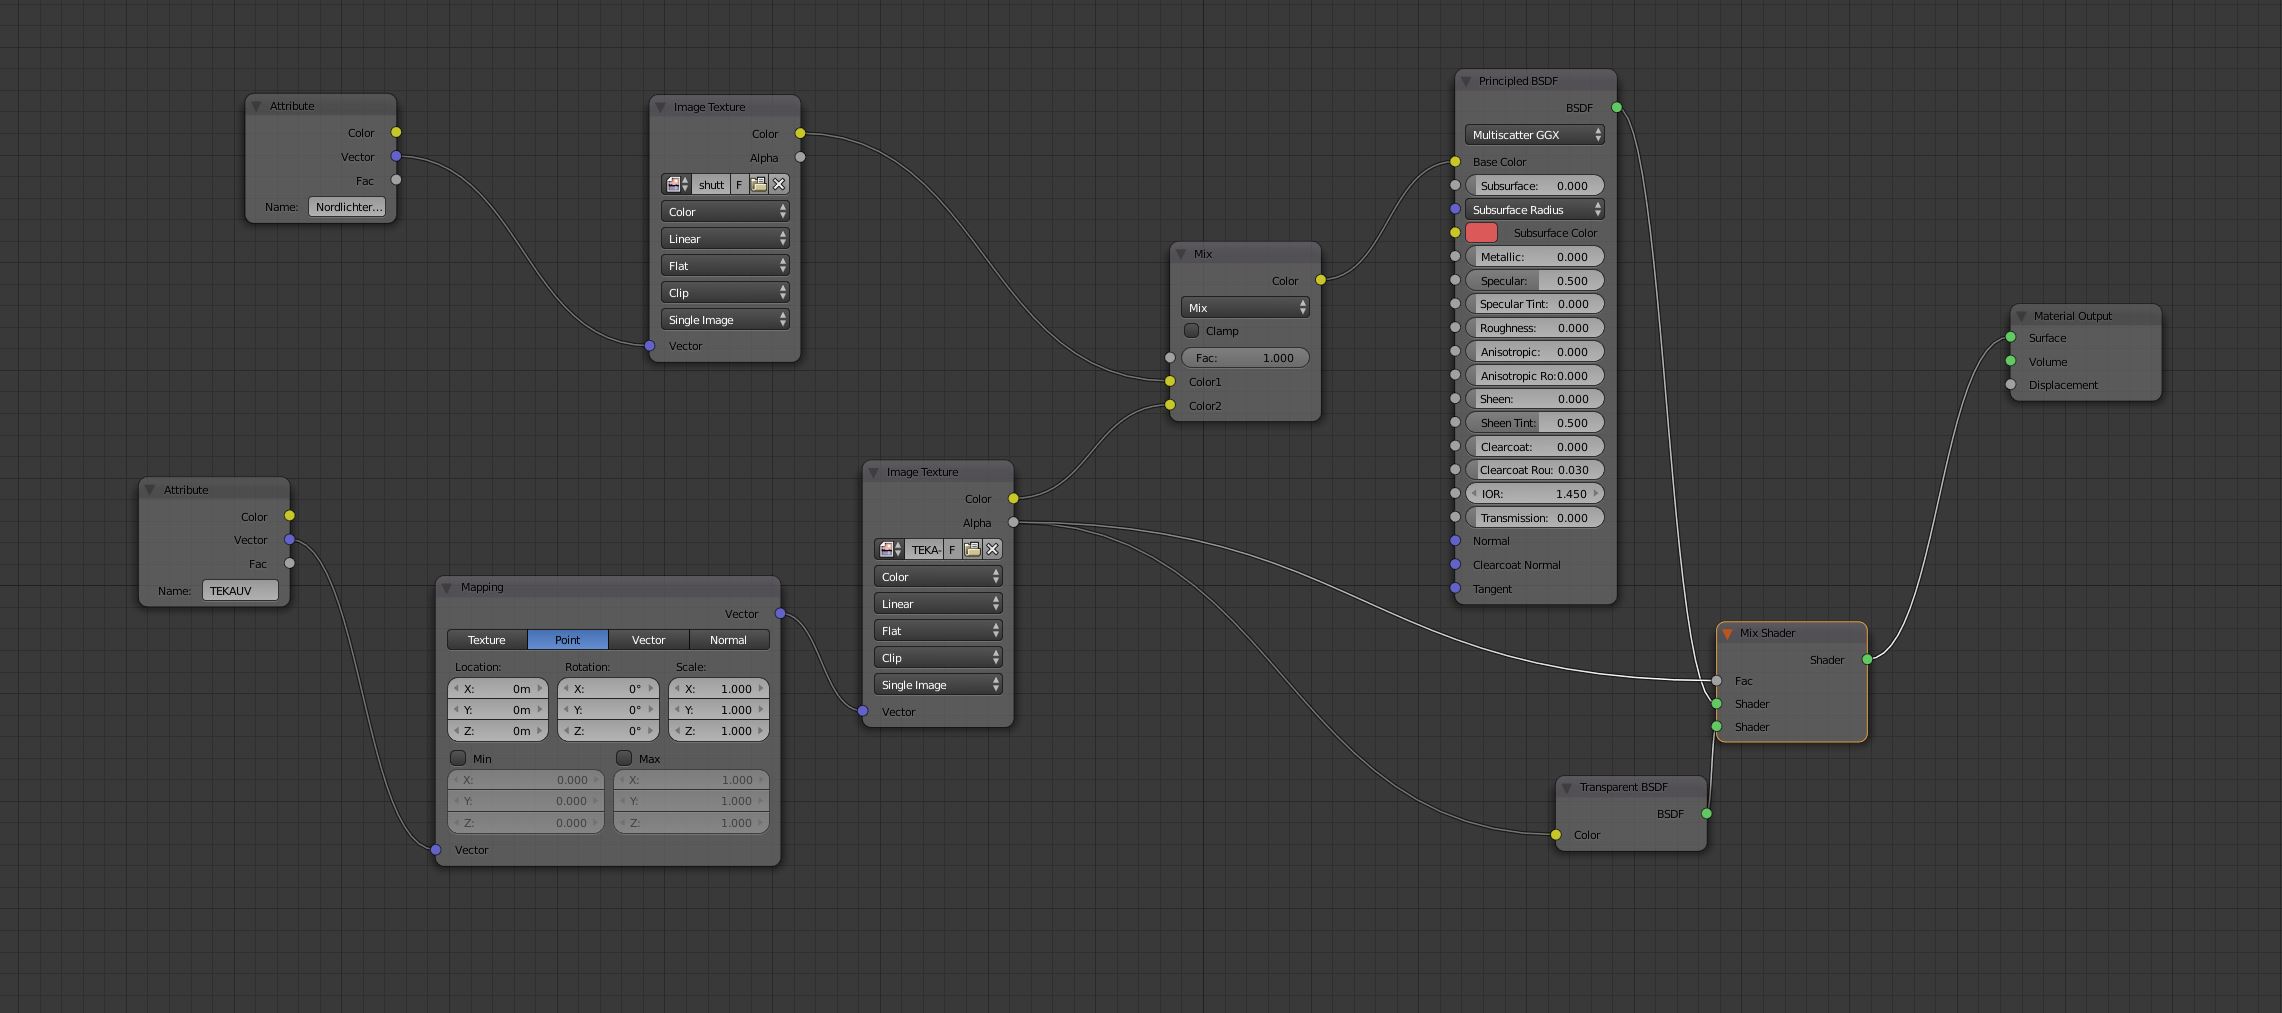Click Location X field in Mapping node

pos(498,688)
